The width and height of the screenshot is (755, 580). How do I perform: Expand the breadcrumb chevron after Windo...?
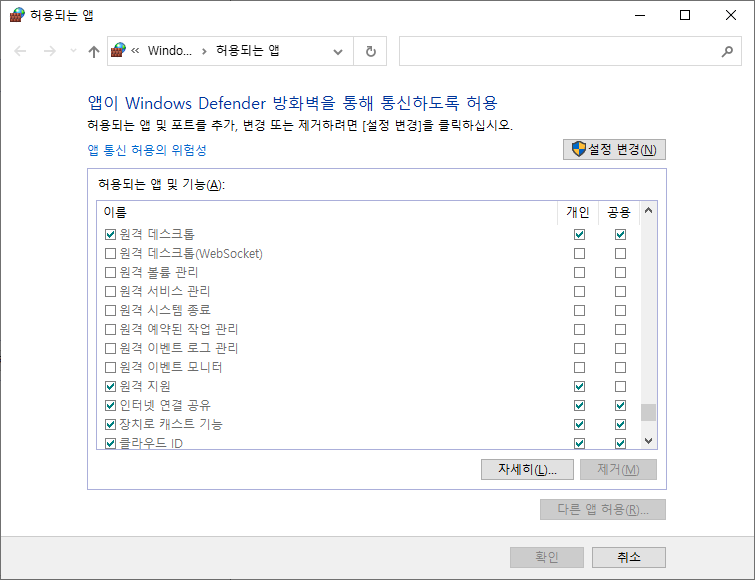[204, 51]
